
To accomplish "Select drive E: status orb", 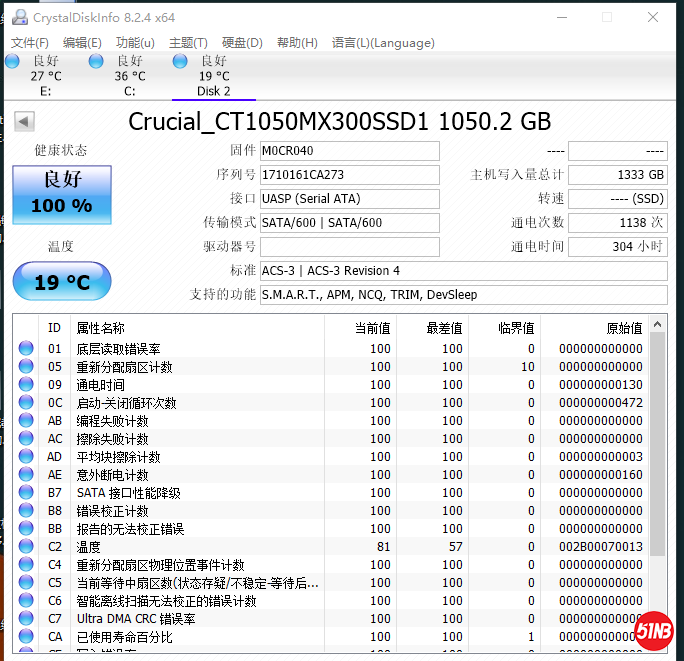I will point(12,62).
